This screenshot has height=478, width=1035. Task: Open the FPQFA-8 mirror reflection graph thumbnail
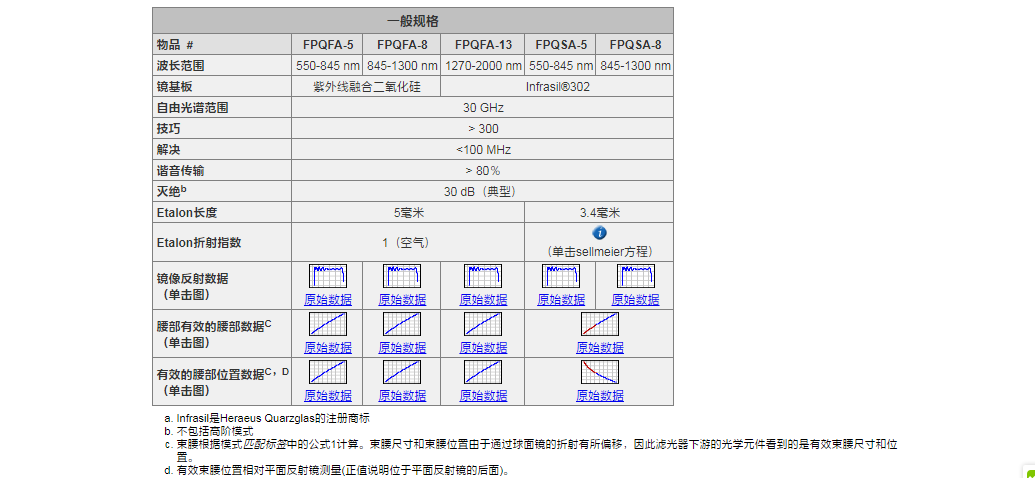(402, 276)
